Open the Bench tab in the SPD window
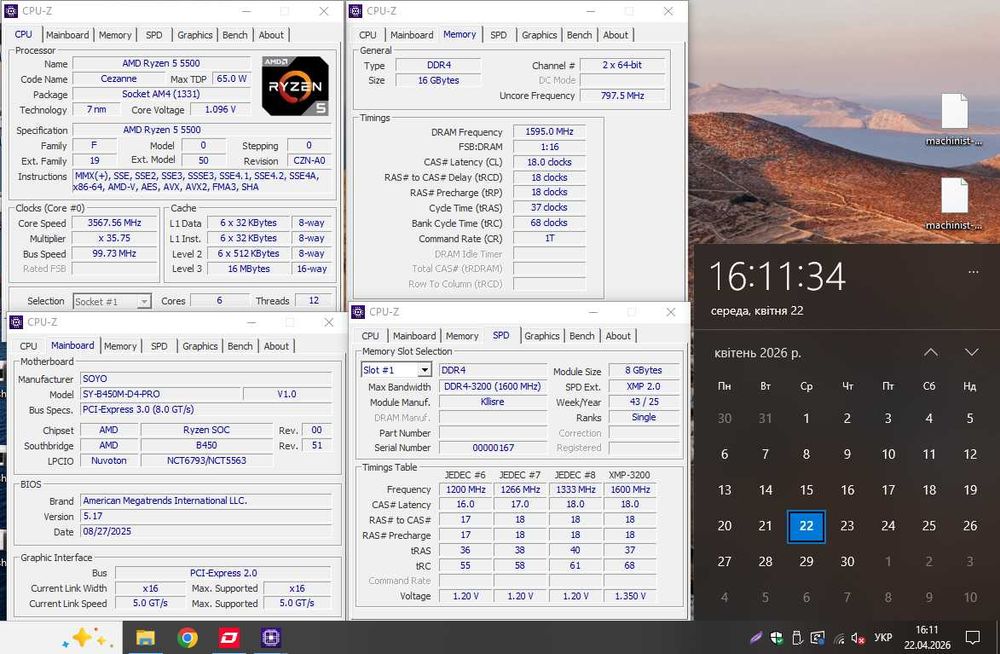The image size is (1000, 654). click(582, 336)
